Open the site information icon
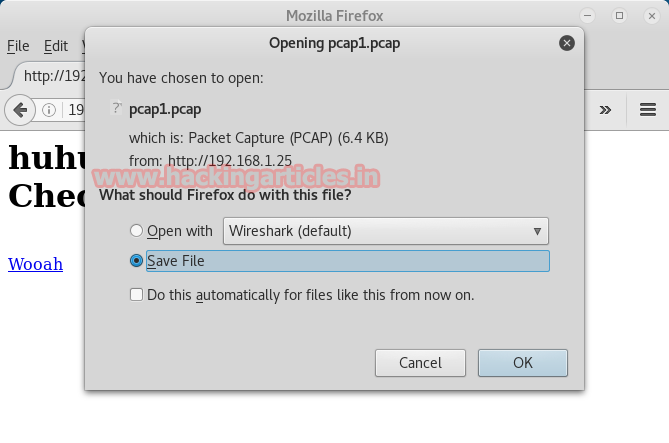The image size is (669, 443). point(49,110)
